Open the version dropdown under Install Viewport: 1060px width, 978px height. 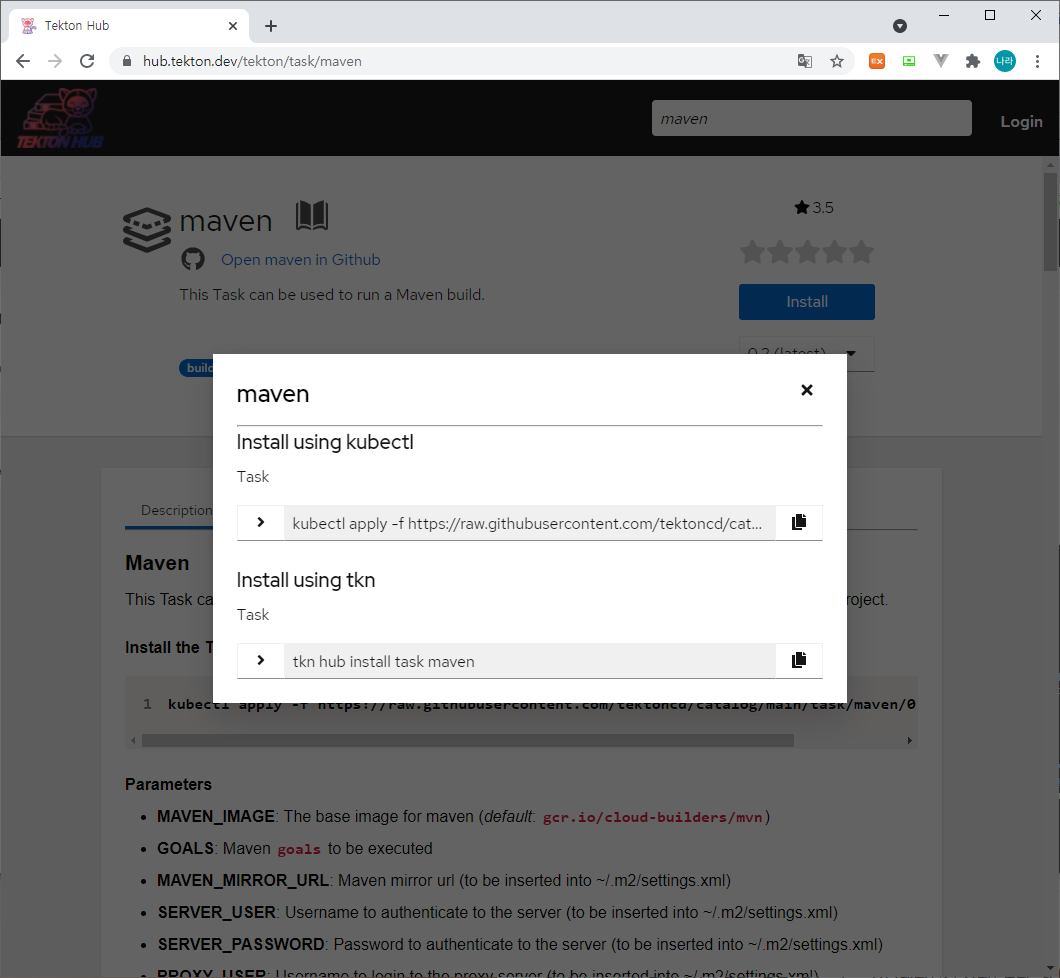[x=806, y=352]
